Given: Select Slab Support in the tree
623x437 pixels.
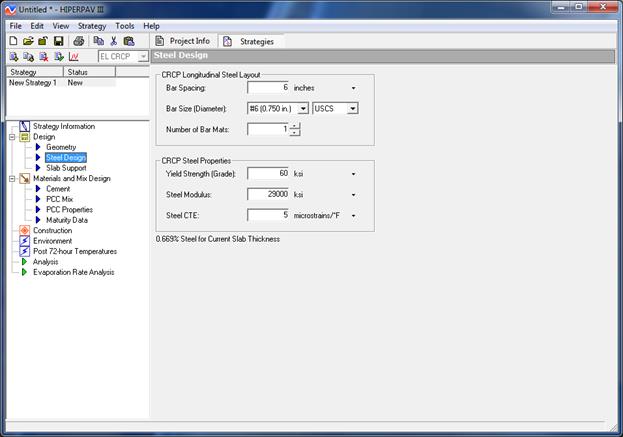Looking at the screenshot, I should [x=66, y=168].
